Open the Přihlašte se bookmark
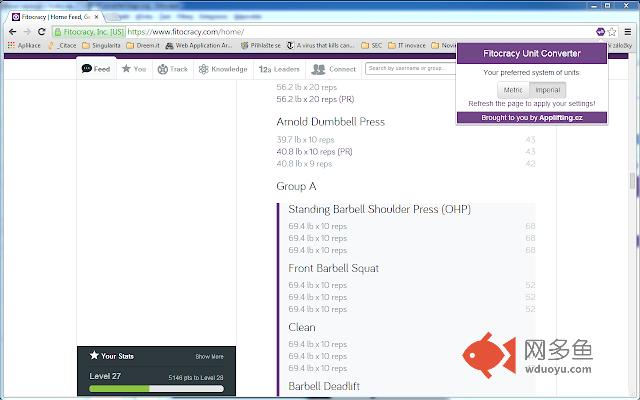The height and width of the screenshot is (400, 640). click(261, 45)
